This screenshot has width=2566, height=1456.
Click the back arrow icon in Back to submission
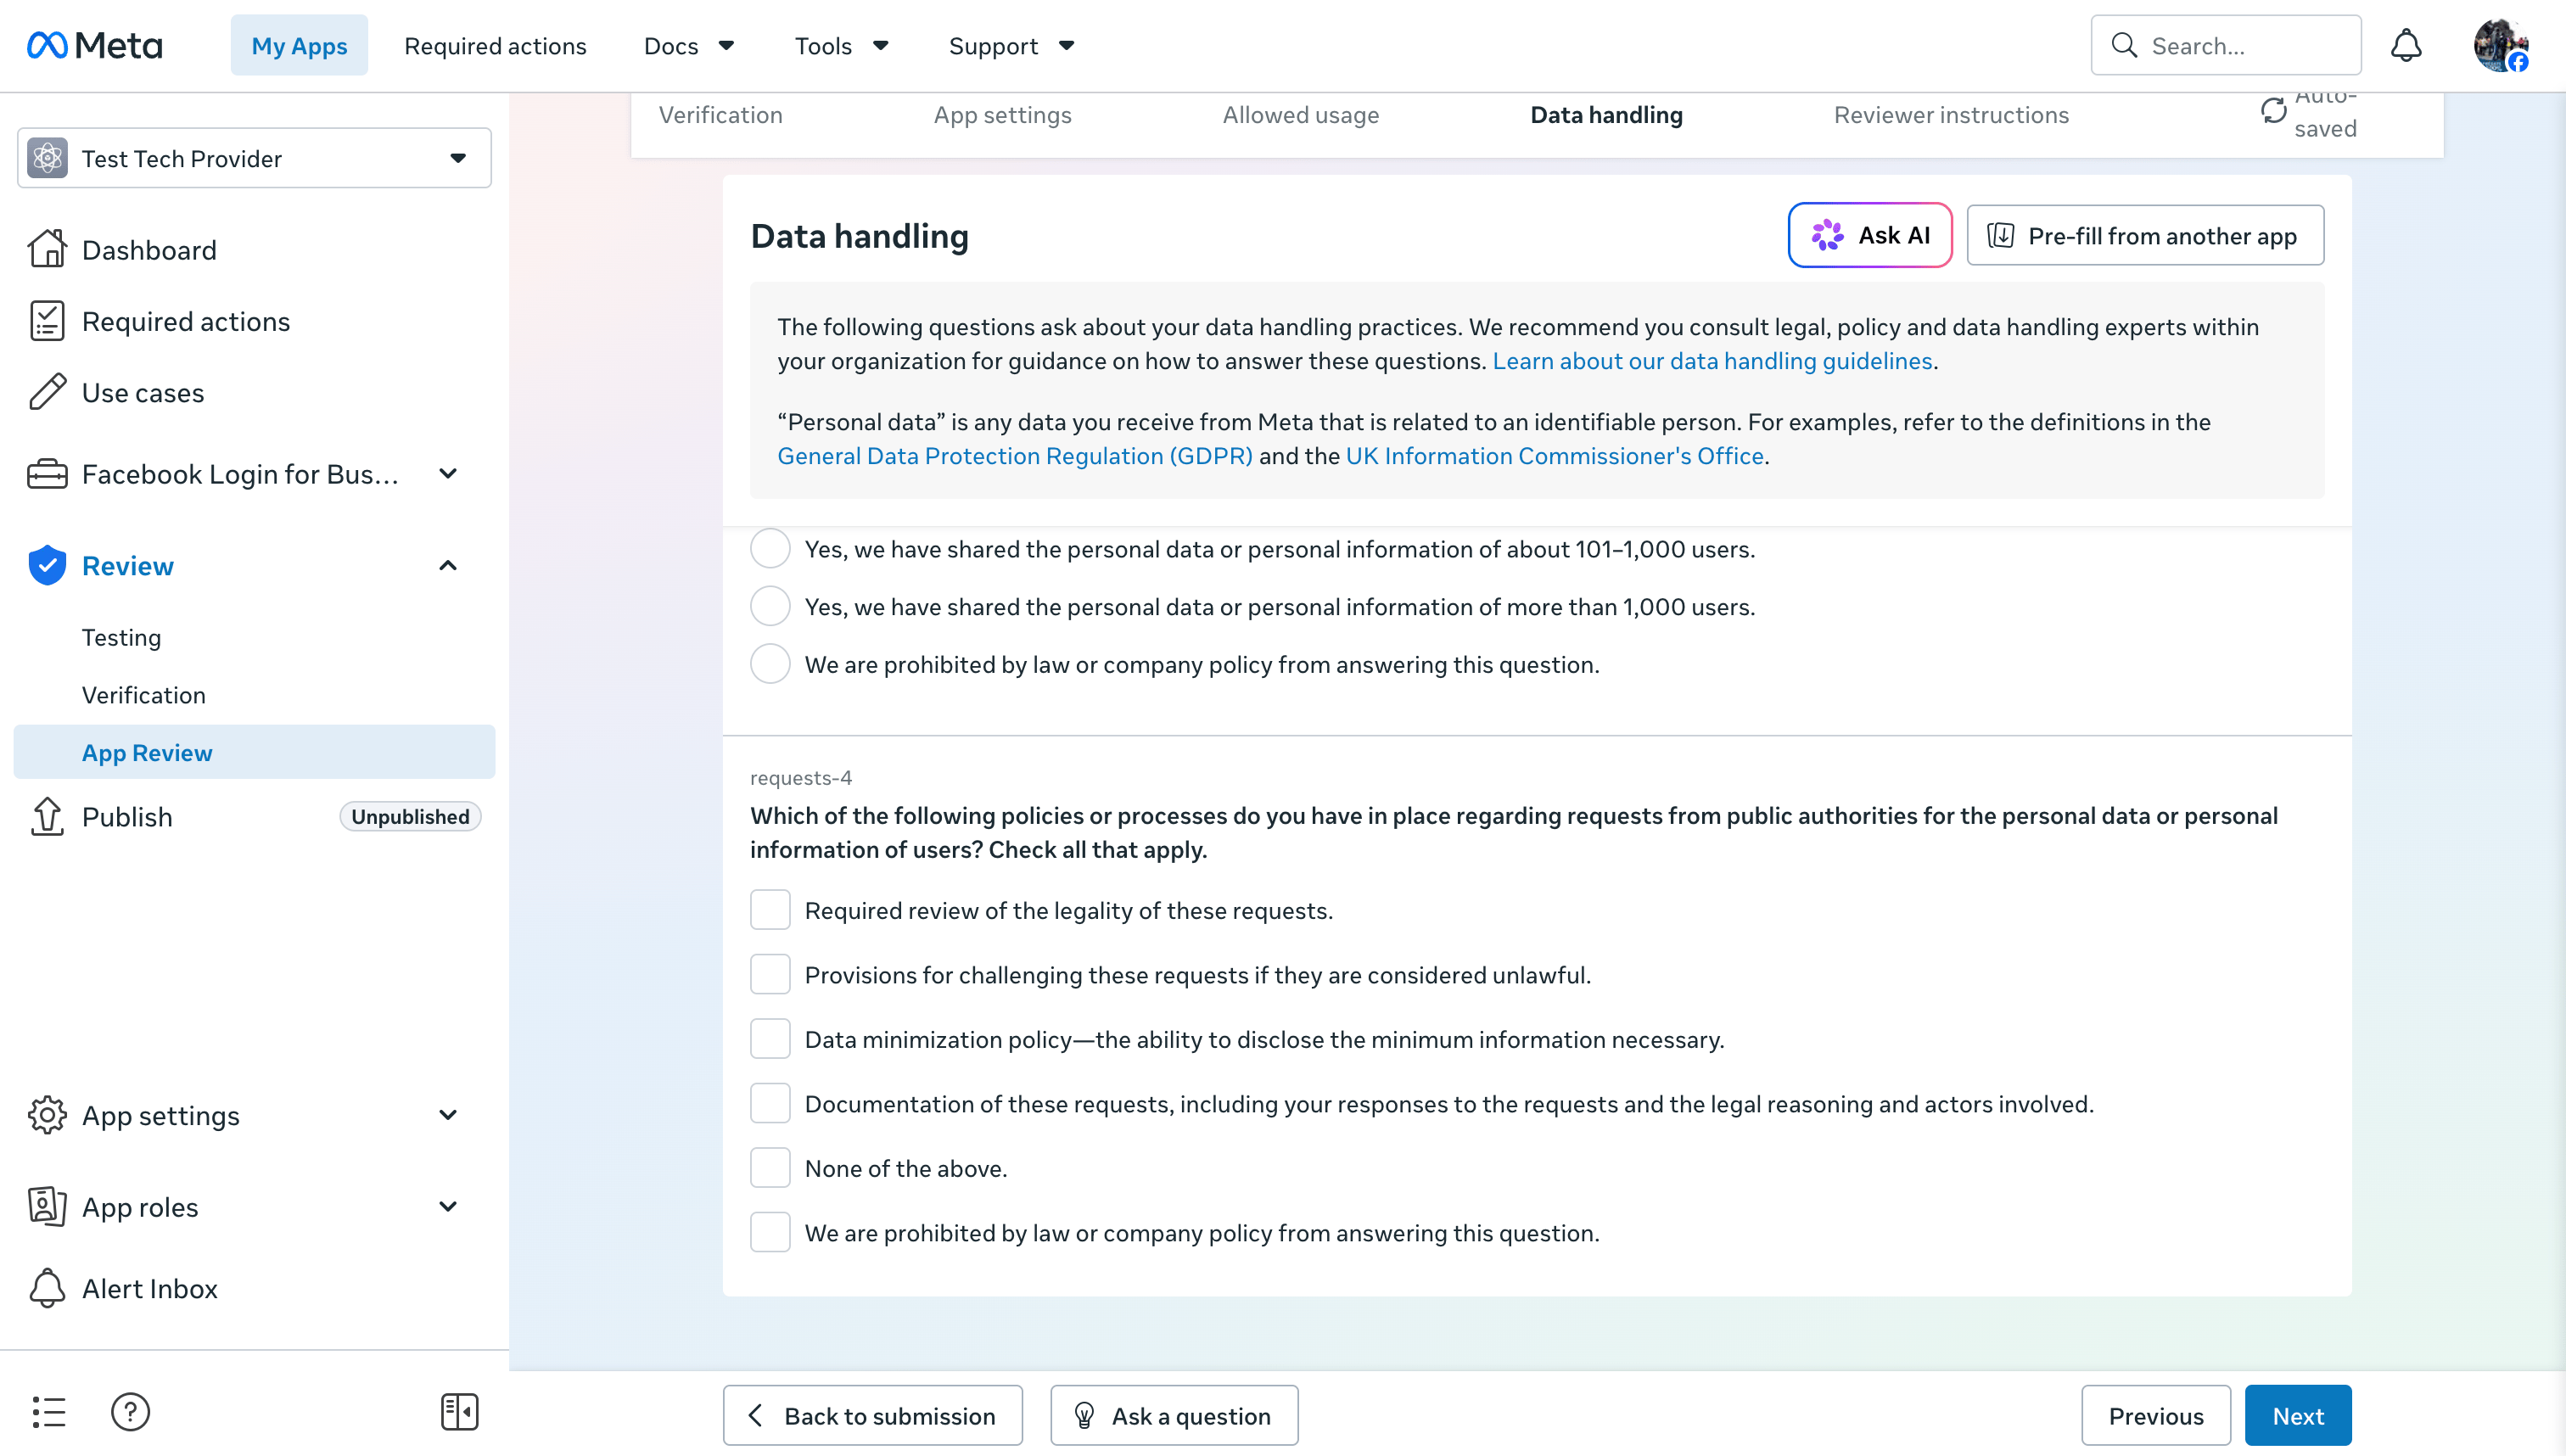[x=756, y=1415]
